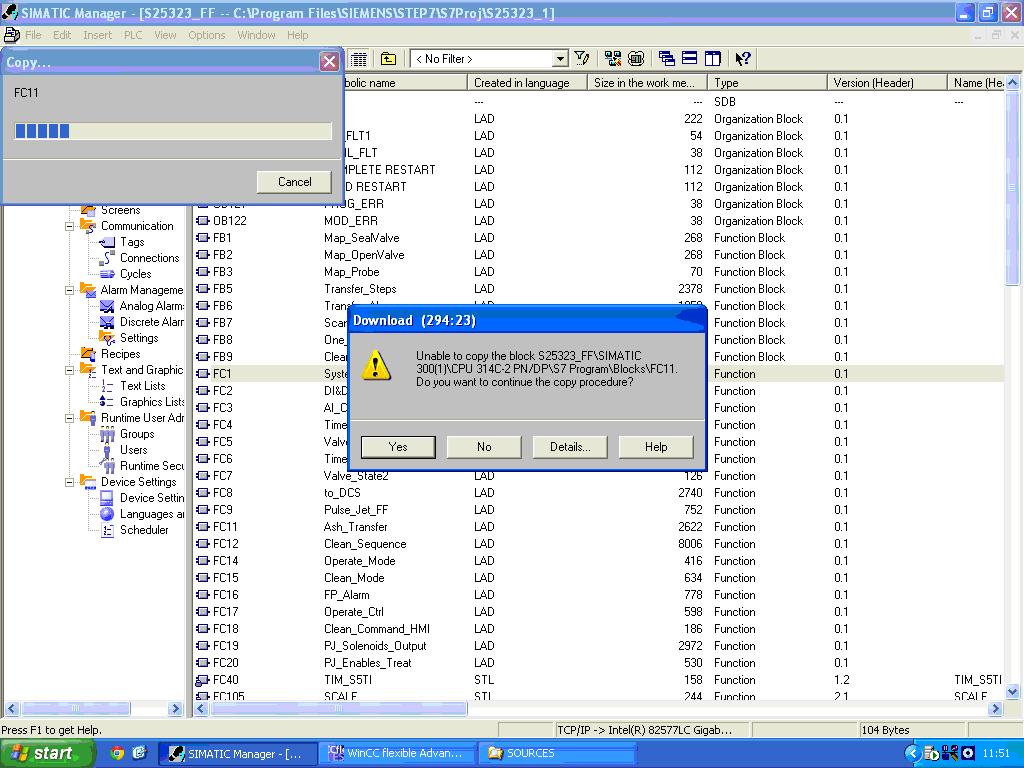Open the Options menu
Screen dimensions: 1024x768
click(206, 35)
